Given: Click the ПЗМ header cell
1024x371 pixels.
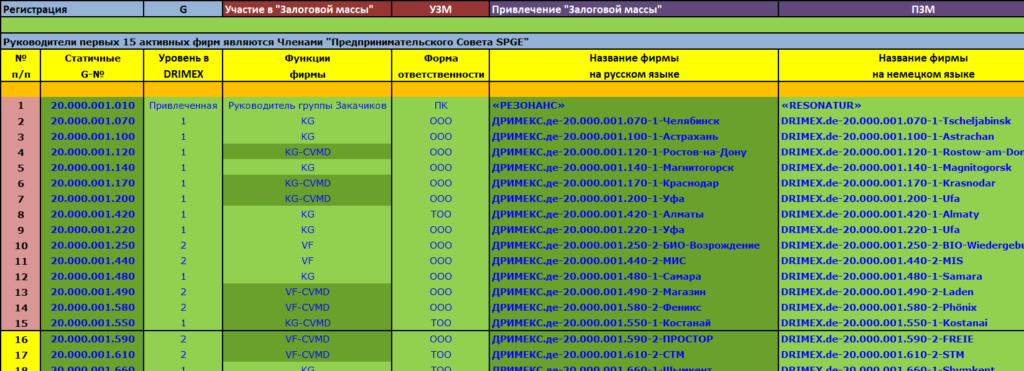Looking at the screenshot, I should 901,9.
